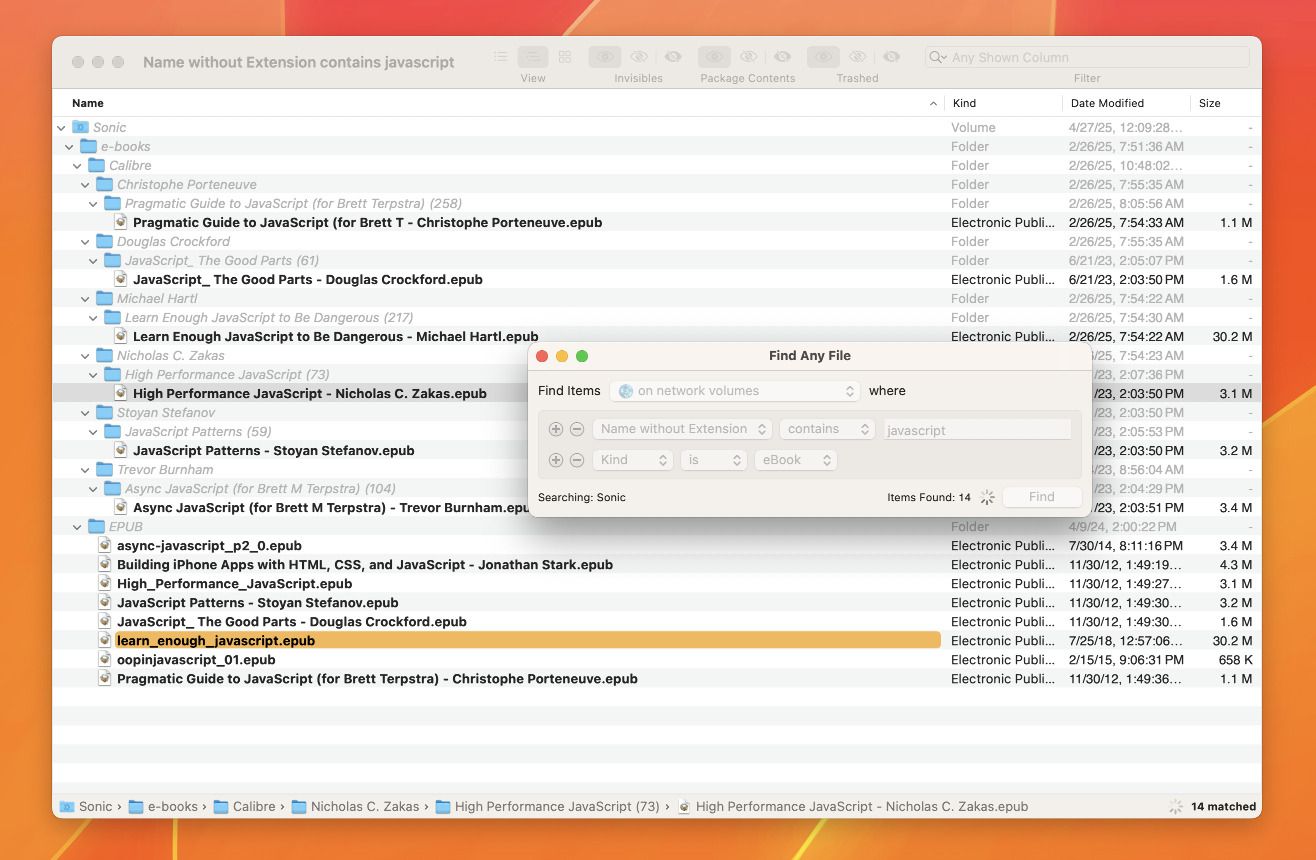This screenshot has height=860, width=1316.
Task: Remove the Kind criterion using the minus button
Action: coord(578,459)
